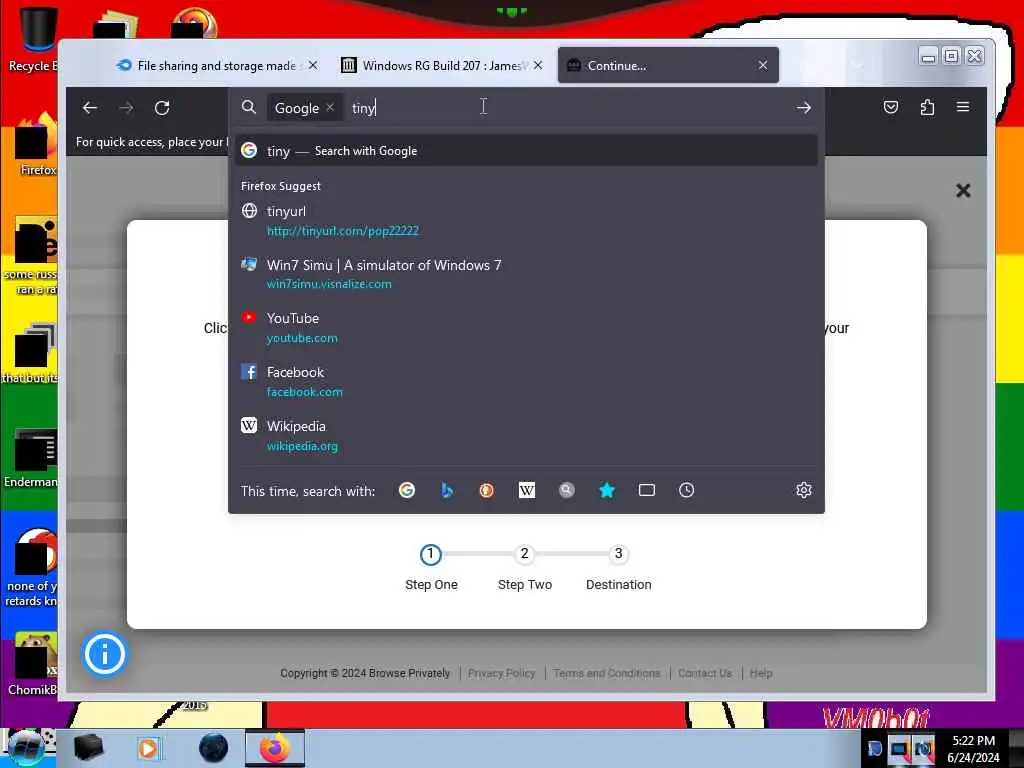This screenshot has height=768, width=1024.
Task: Close the page overlay with the X
Action: point(963,191)
